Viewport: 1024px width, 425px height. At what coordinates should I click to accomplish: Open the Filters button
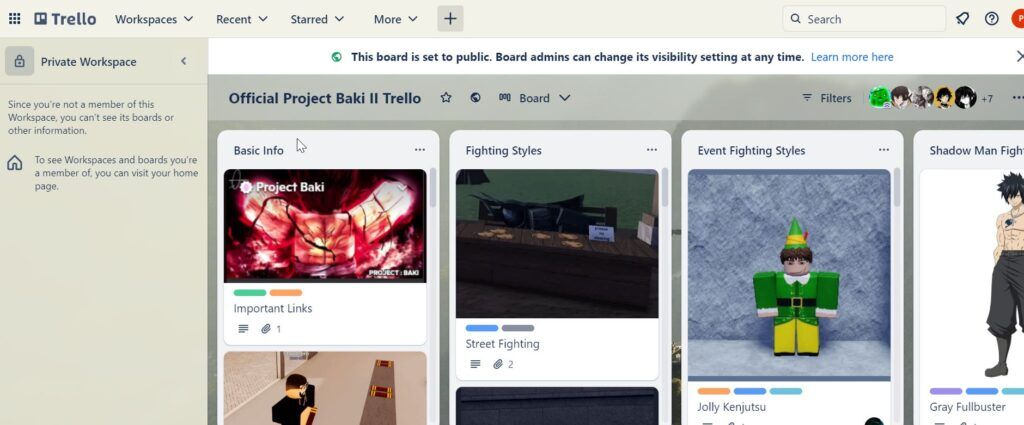coord(826,98)
